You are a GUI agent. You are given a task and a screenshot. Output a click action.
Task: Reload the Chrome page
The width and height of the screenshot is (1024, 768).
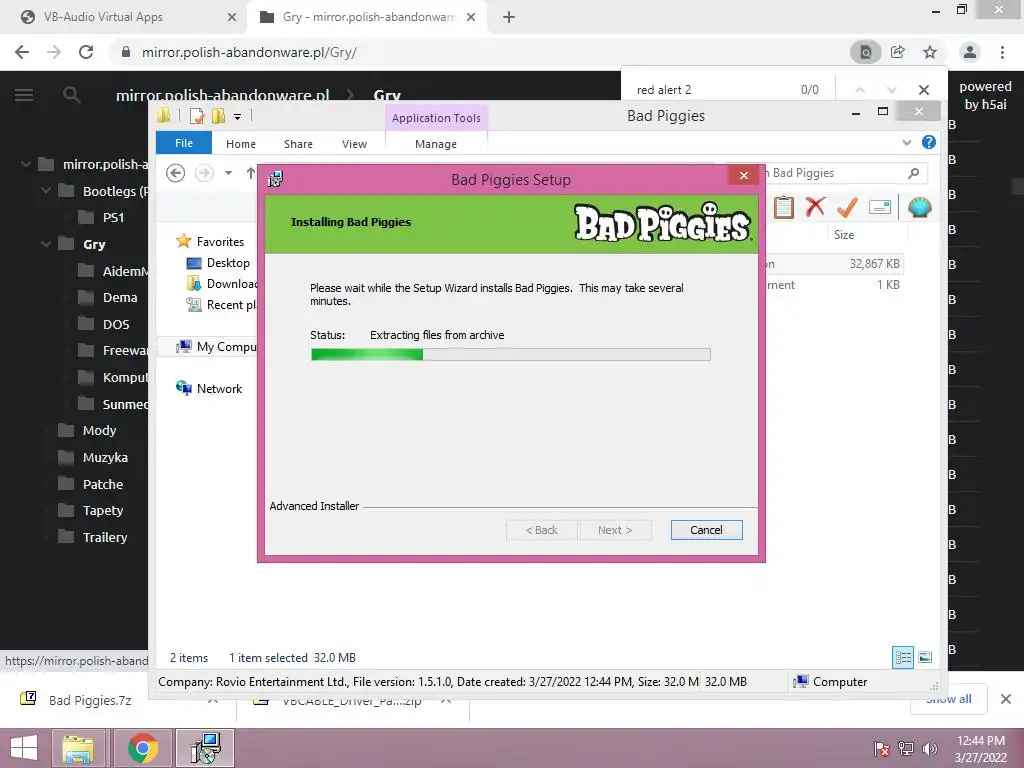coord(86,52)
